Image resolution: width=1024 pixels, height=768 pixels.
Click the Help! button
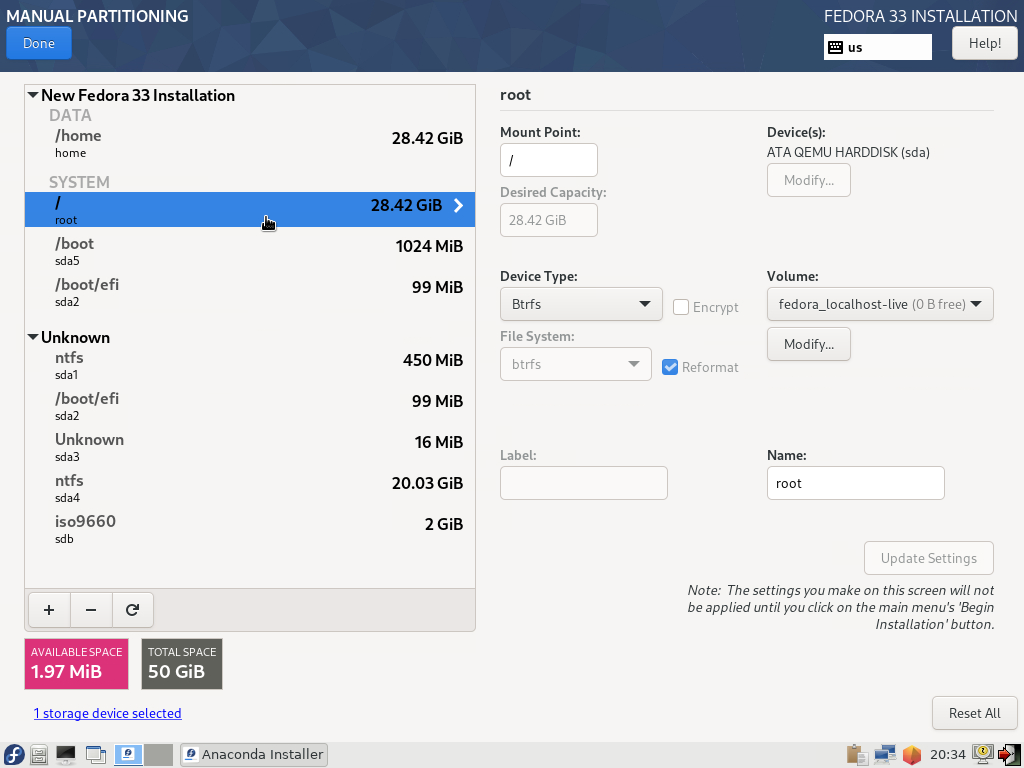(985, 43)
